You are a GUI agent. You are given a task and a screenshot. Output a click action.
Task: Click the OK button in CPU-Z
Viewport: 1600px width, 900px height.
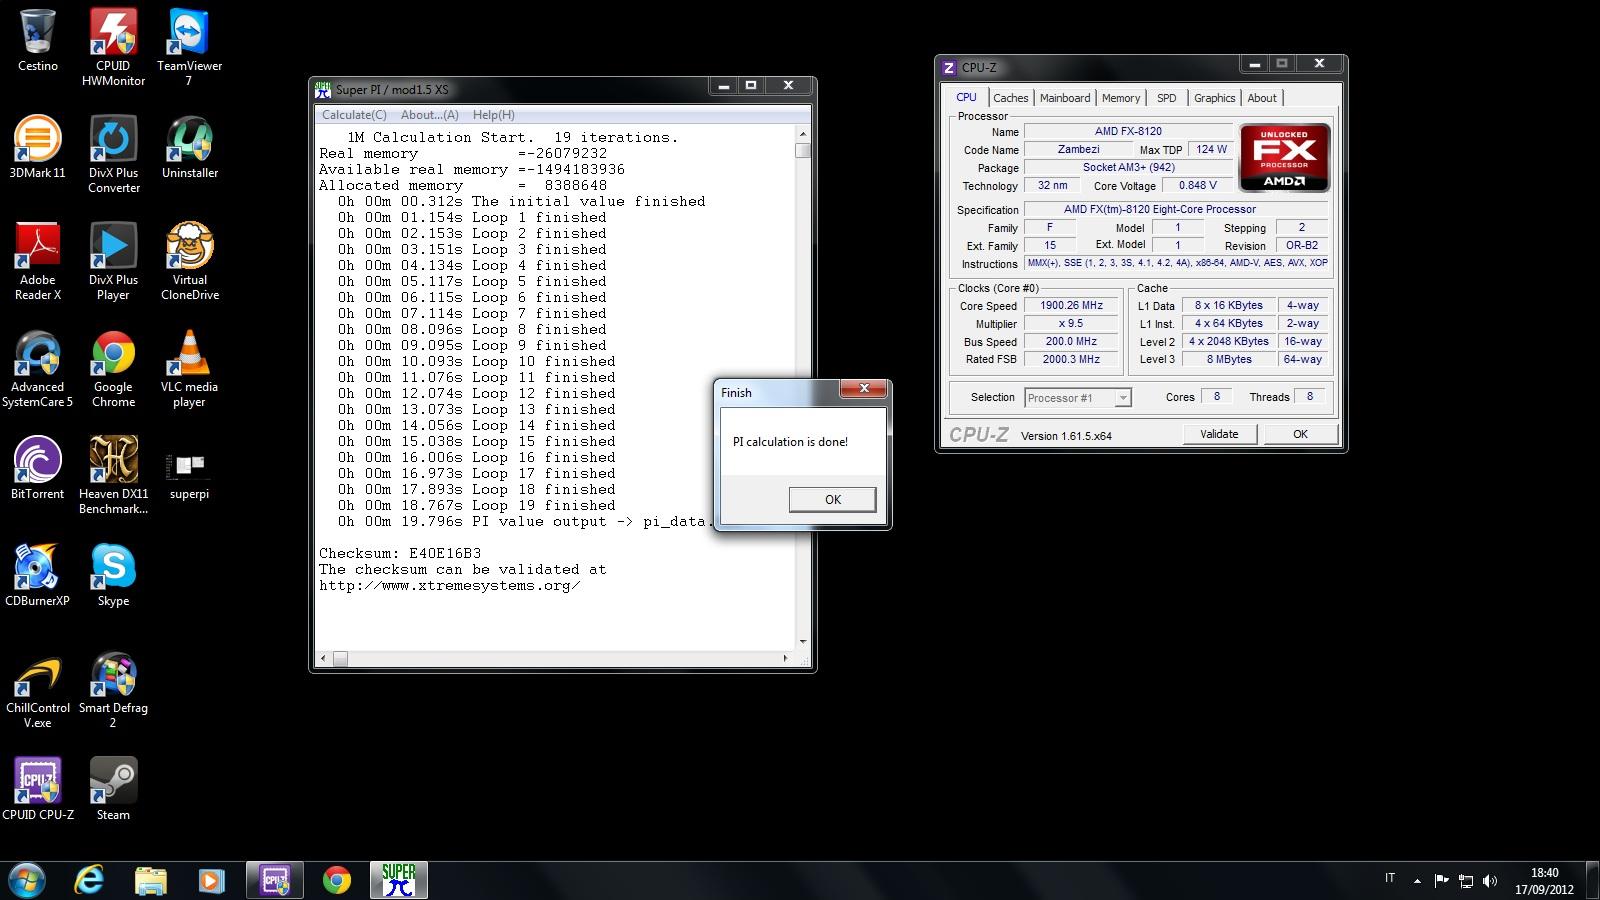[1299, 434]
